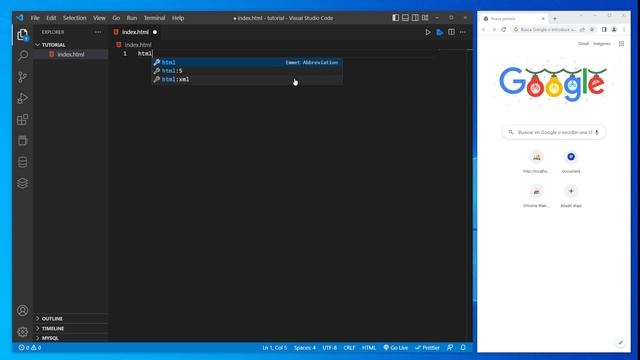Click the Customize Layout icon in VS Code
This screenshot has width=640, height=360.
(x=425, y=18)
